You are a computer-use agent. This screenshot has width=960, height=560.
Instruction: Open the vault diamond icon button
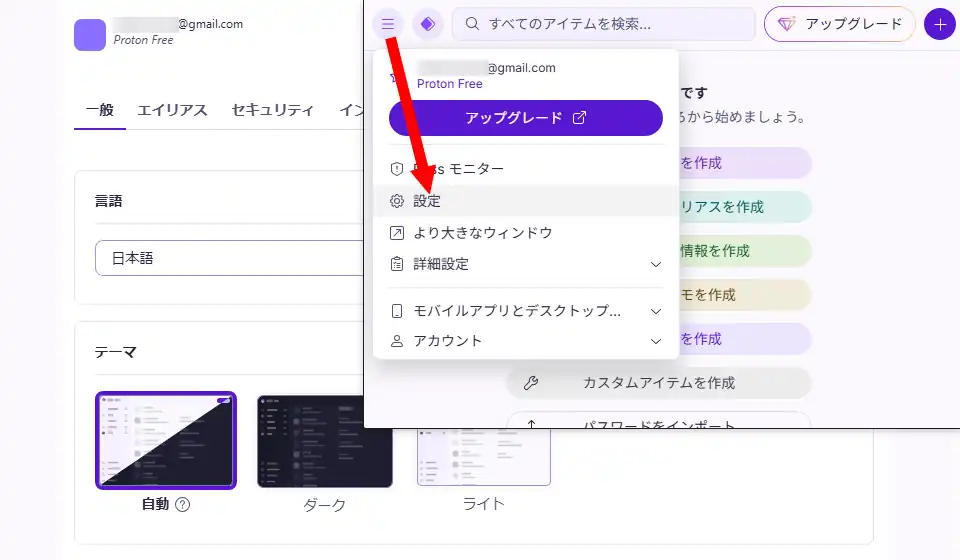pos(427,24)
